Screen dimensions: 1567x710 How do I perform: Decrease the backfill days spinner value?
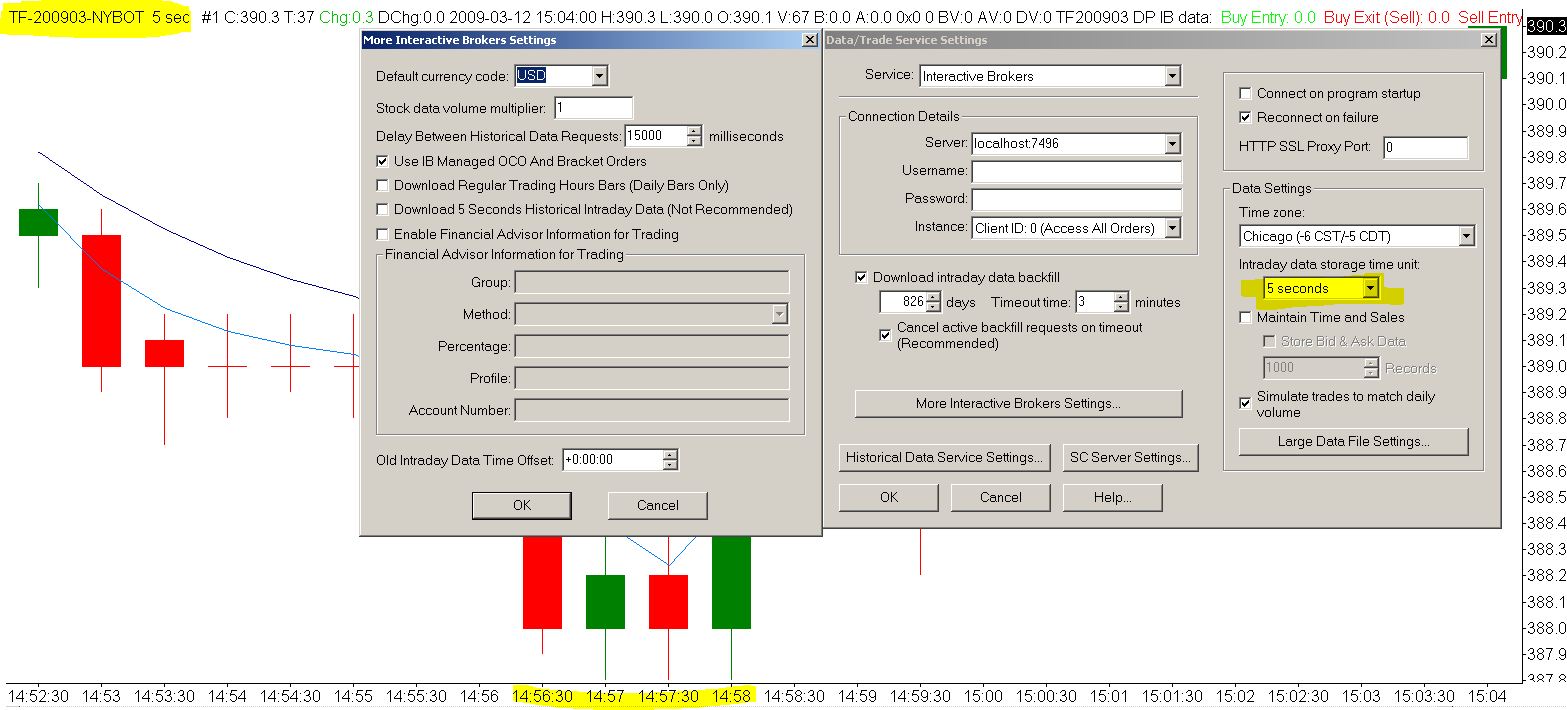point(933,307)
